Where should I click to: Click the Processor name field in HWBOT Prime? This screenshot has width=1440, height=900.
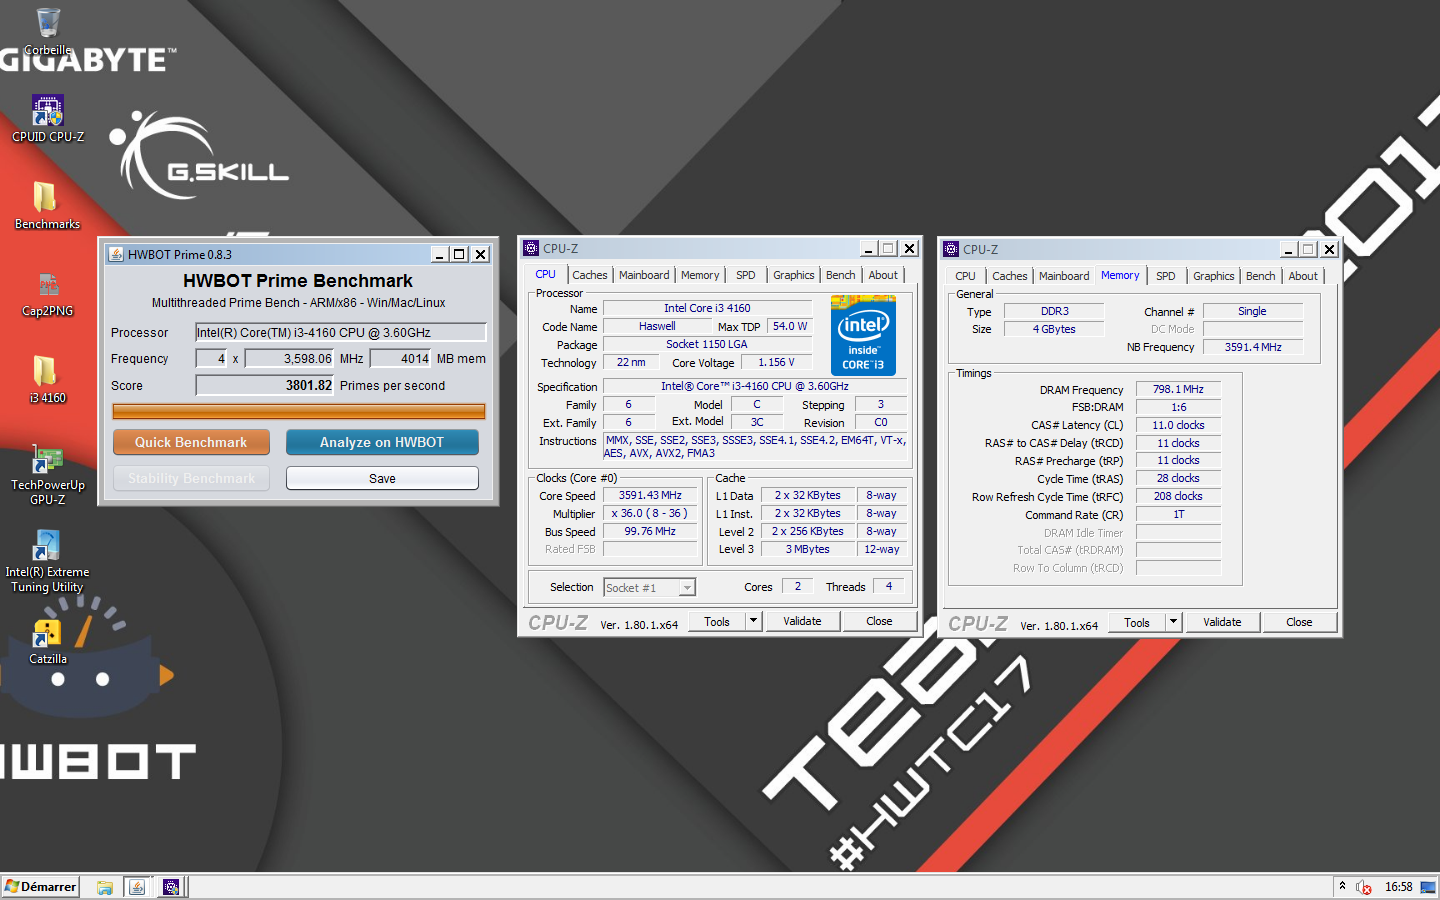340,332
